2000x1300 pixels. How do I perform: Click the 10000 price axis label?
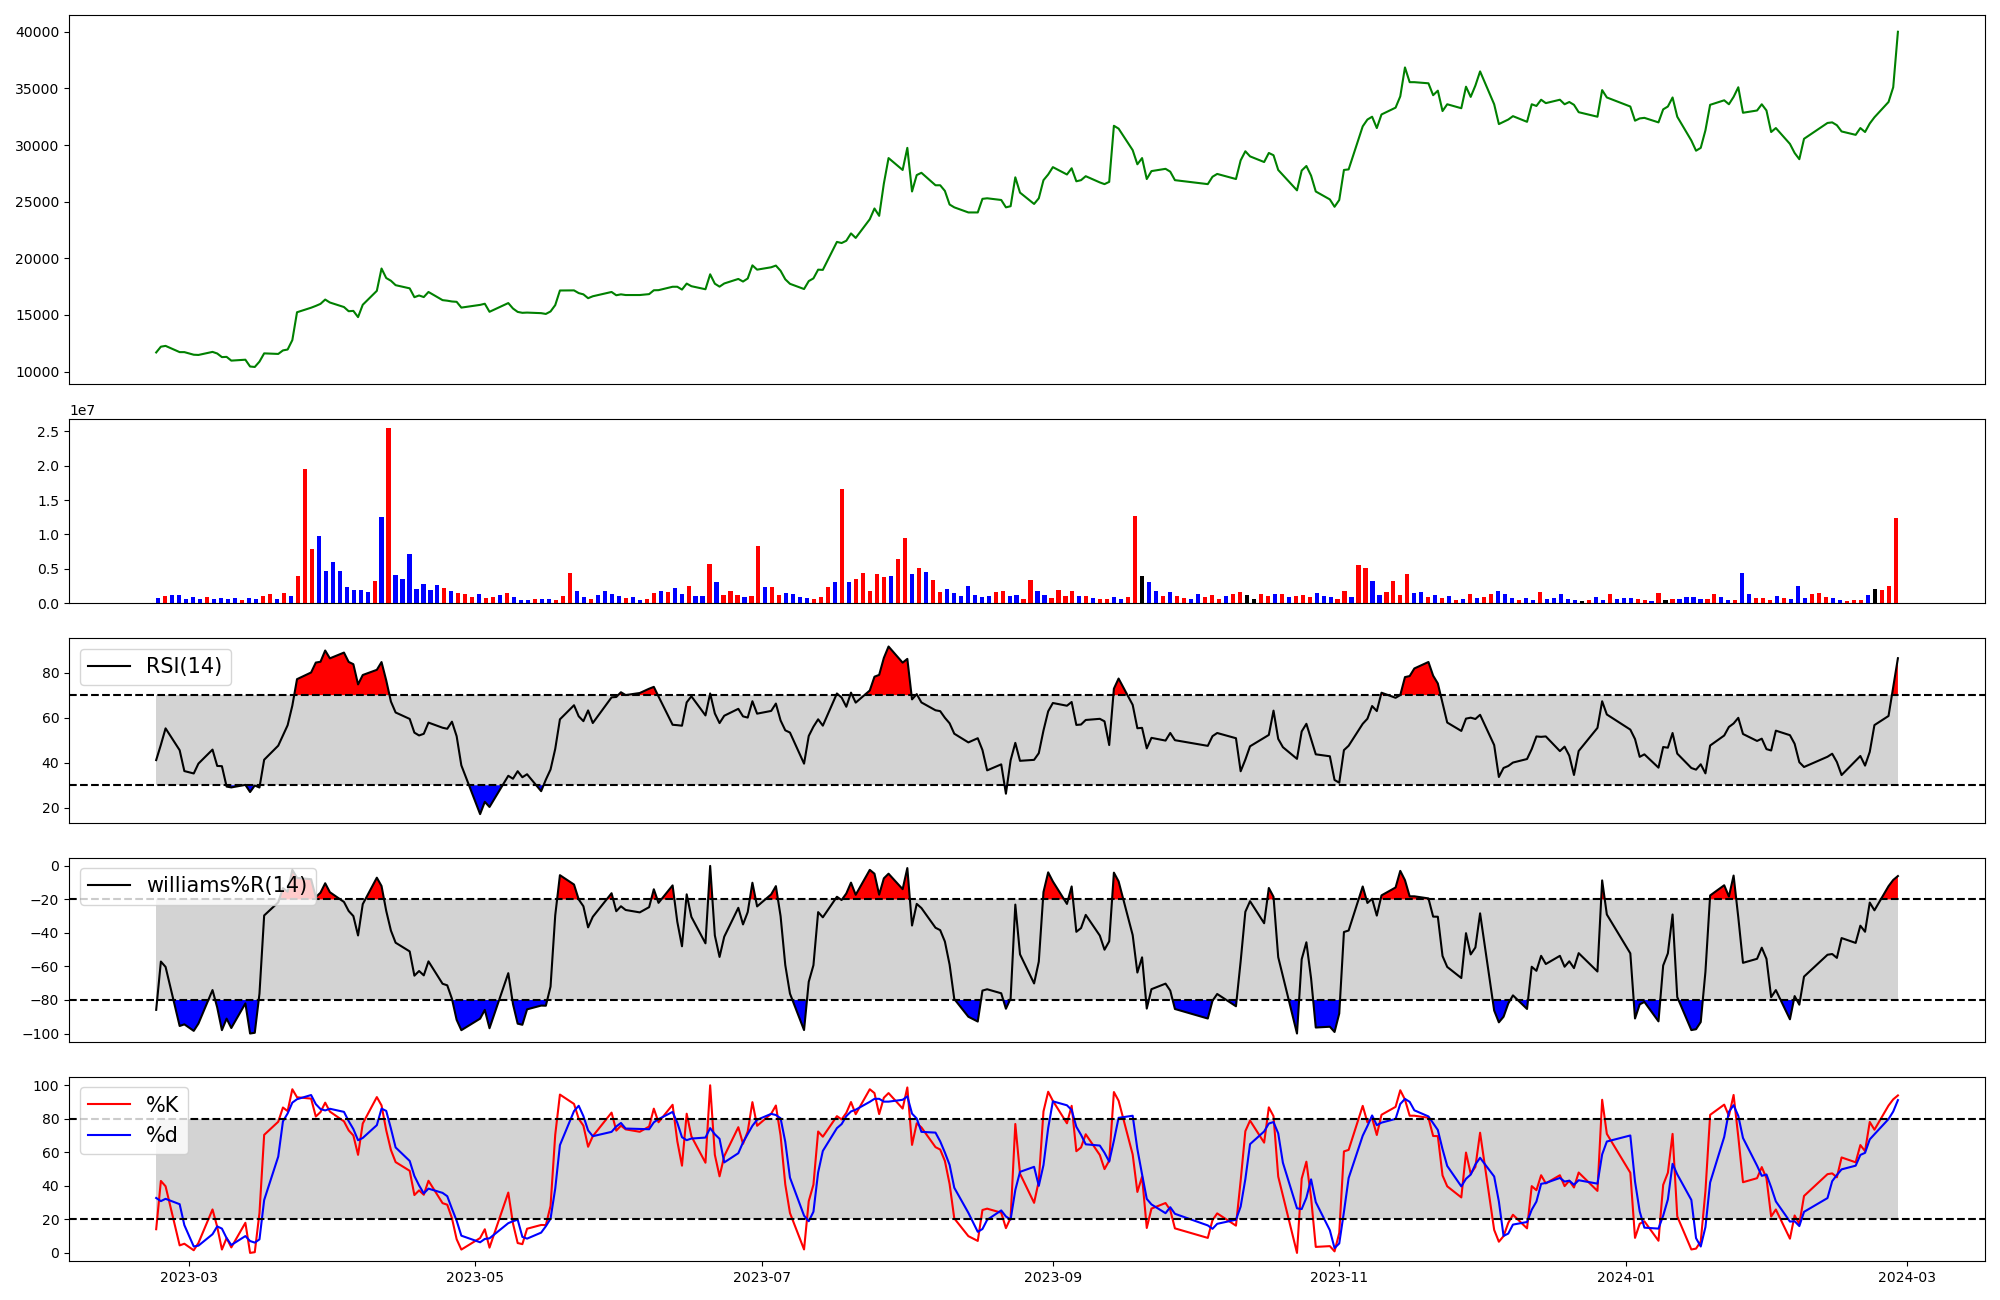tap(37, 372)
